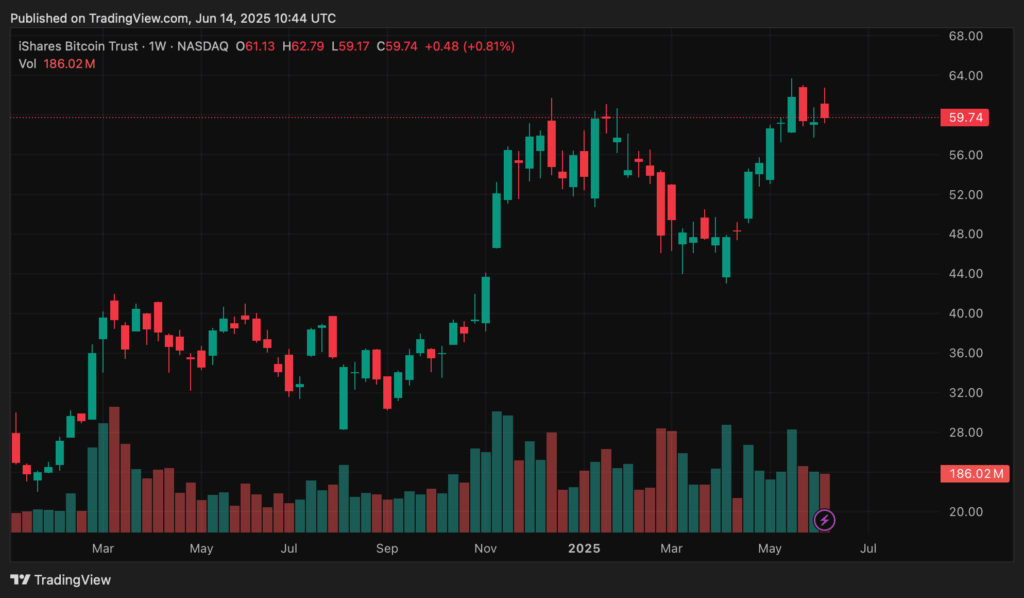
Task: Click the red 186.02 M volume tag on axis
Action: 975,473
